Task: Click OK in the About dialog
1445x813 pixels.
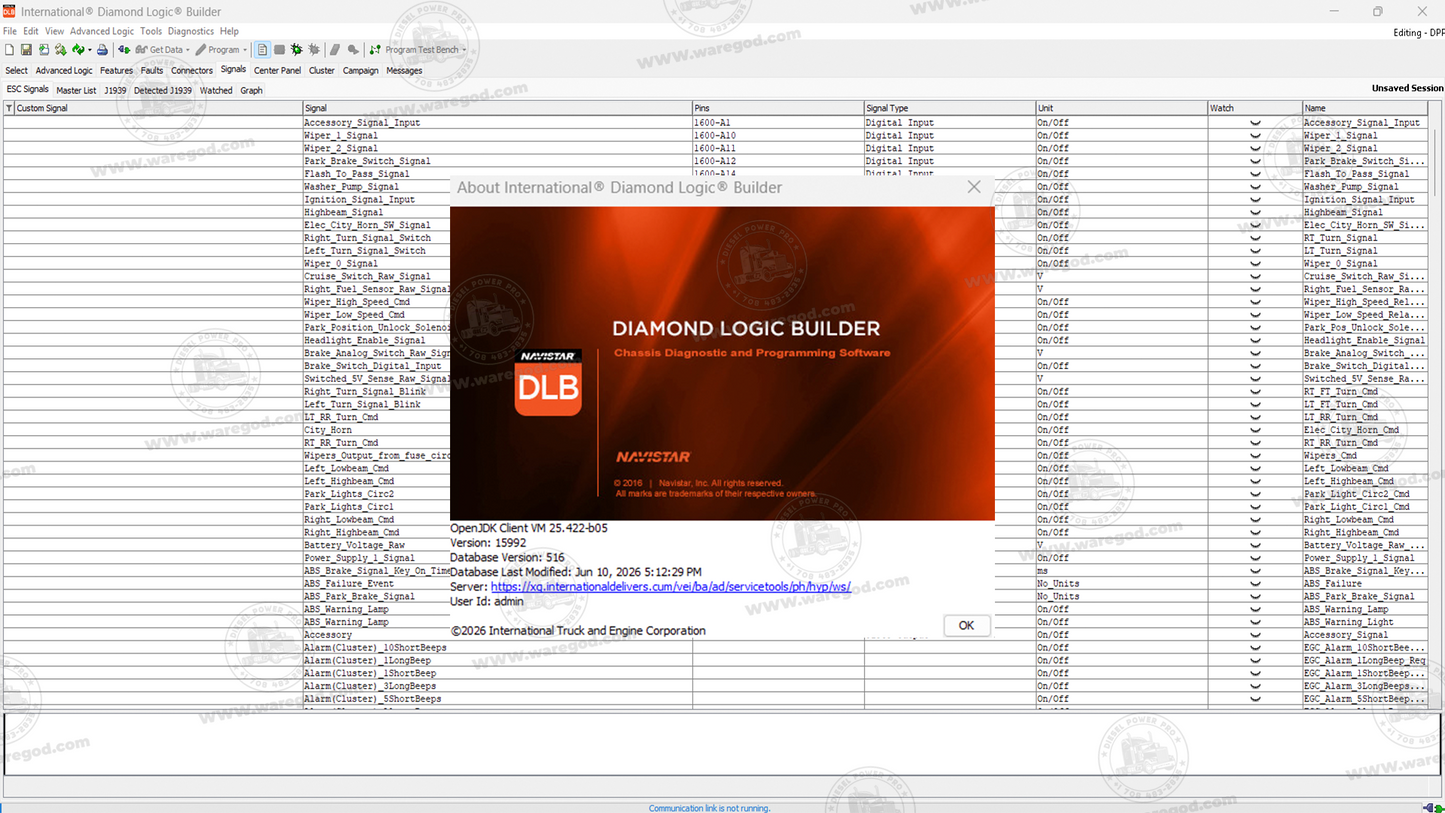Action: point(966,626)
